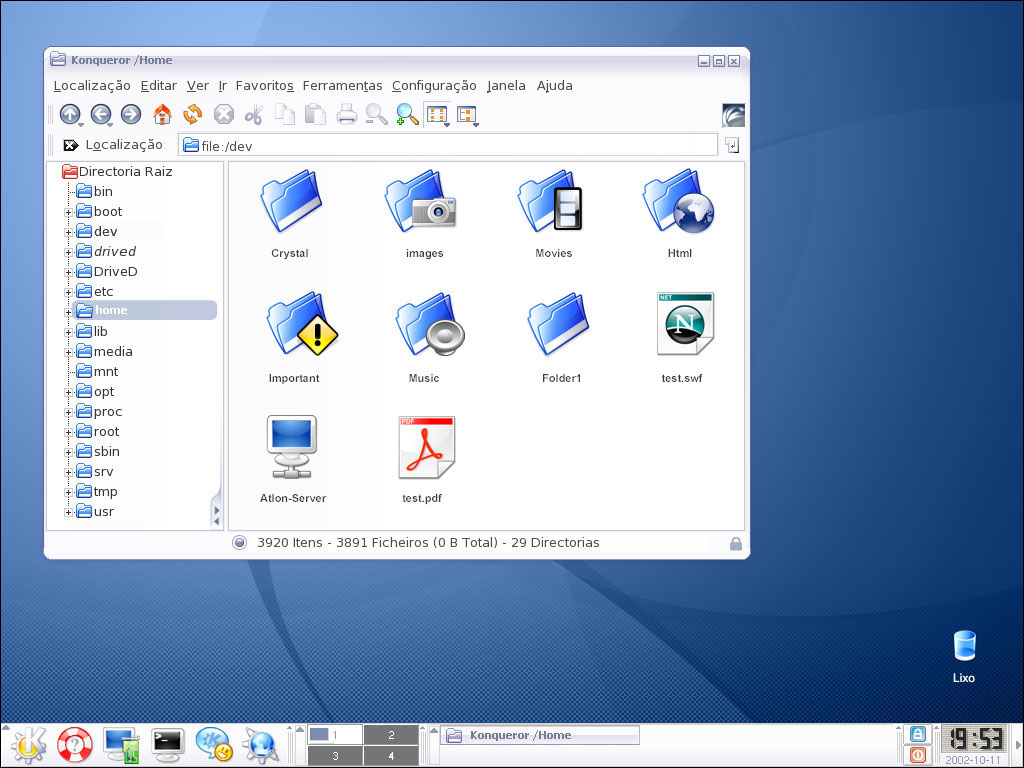The height and width of the screenshot is (768, 1024).
Task: Expand the media tree node
Action: [x=68, y=353]
